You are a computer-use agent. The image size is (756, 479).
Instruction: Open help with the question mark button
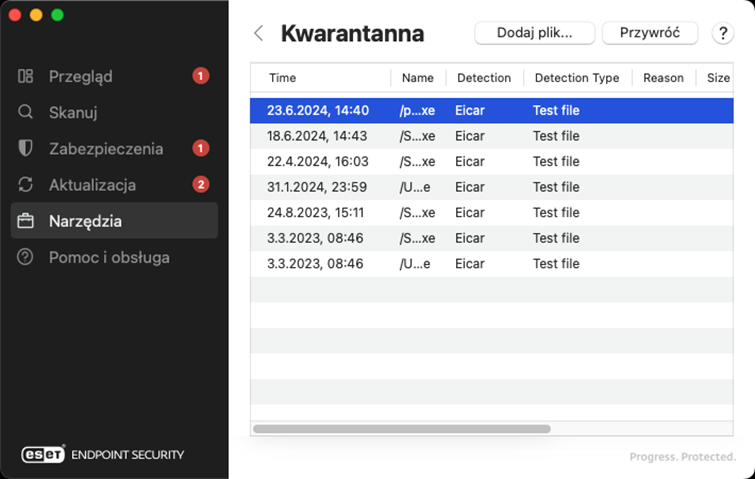723,33
